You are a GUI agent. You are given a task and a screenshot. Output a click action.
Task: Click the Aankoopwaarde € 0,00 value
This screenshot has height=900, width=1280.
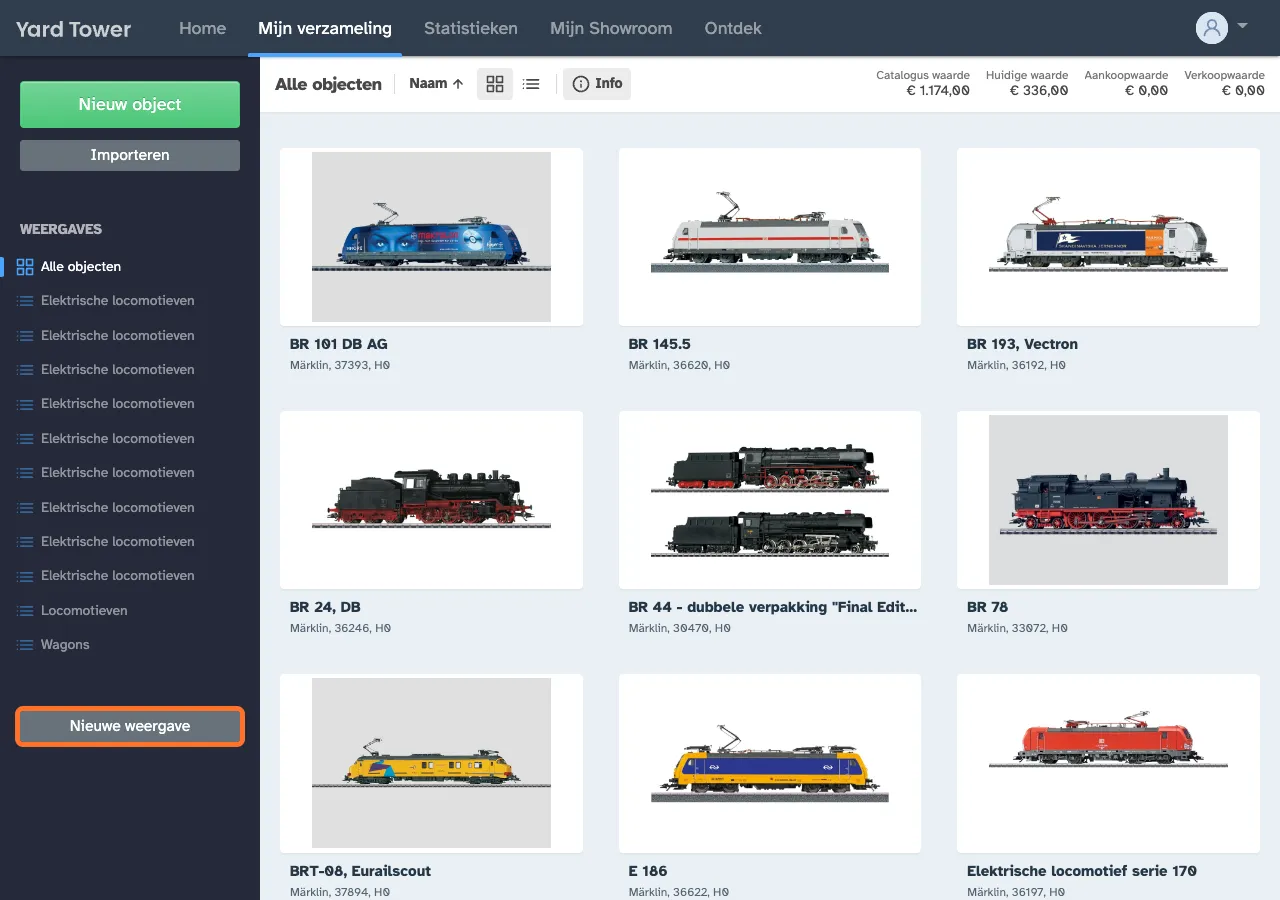[1126, 83]
